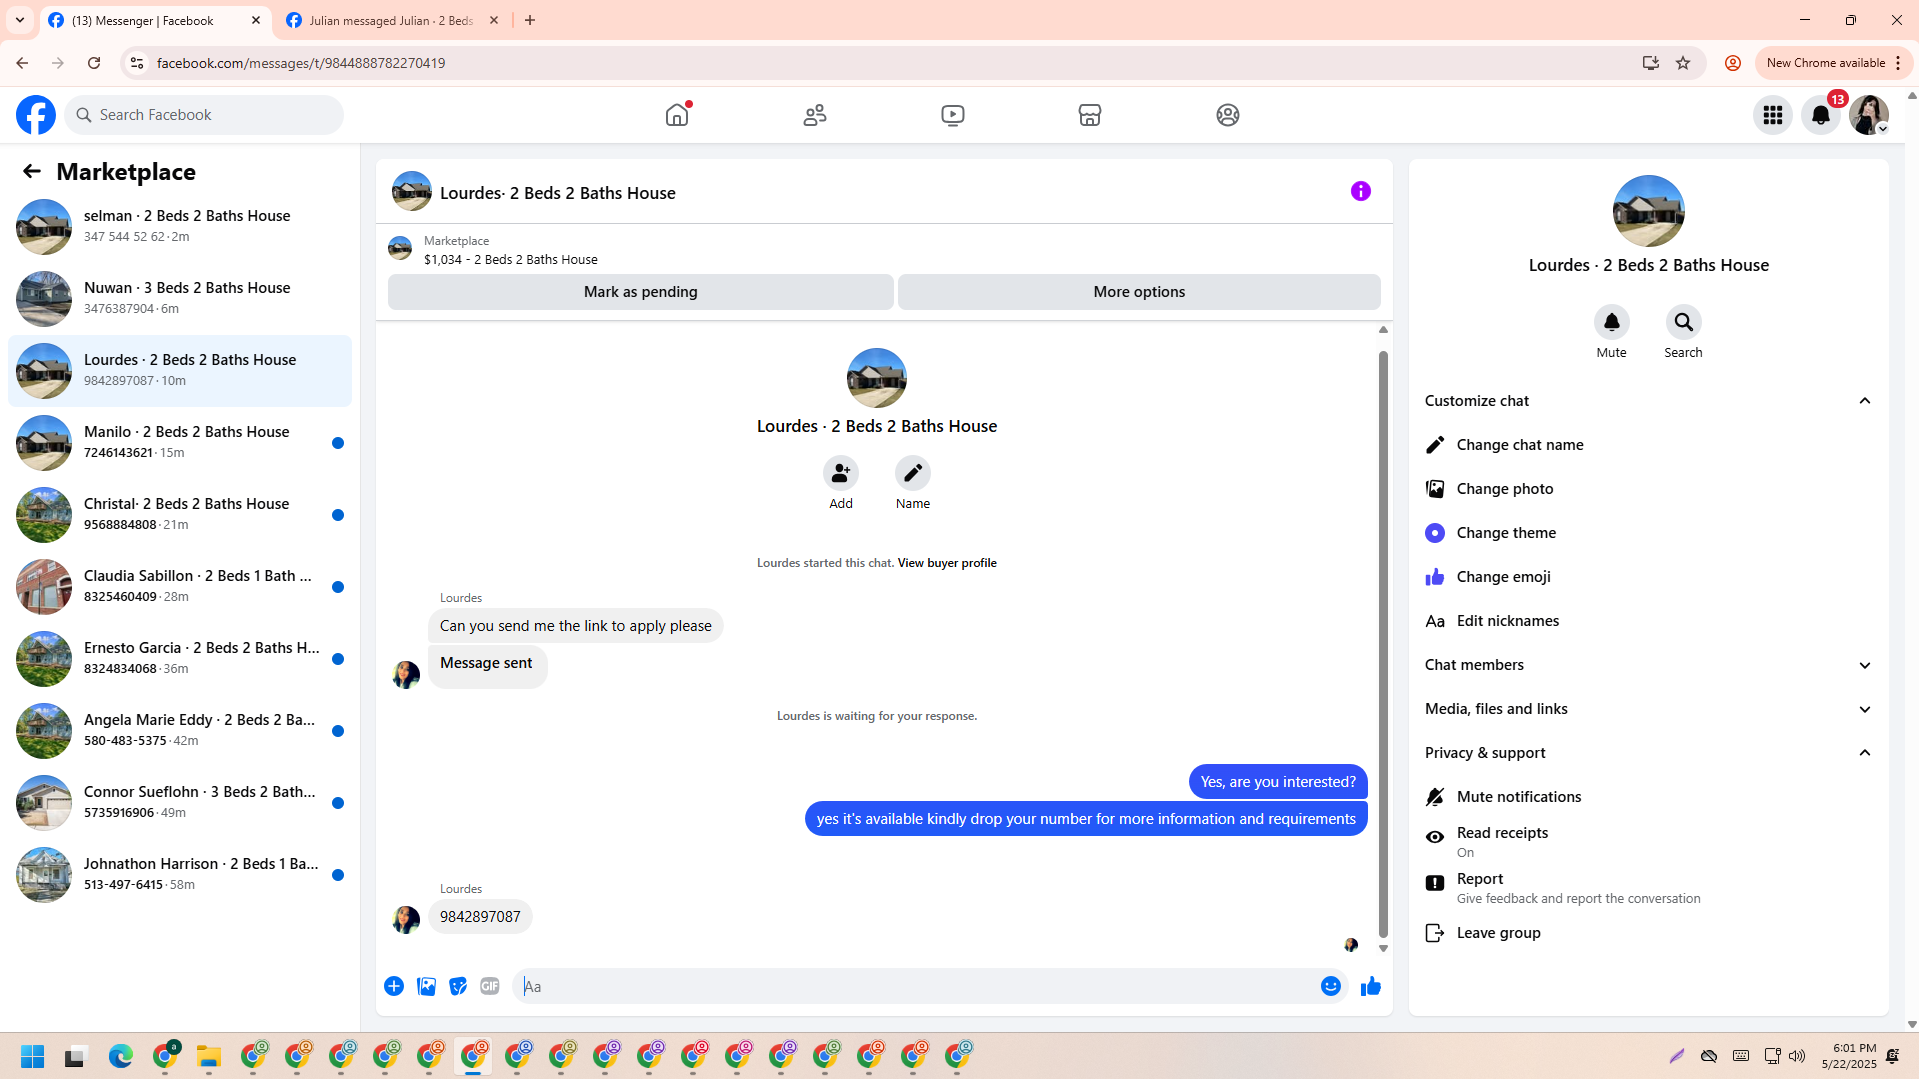The width and height of the screenshot is (1919, 1079).
Task: Choose a sticker icon in composer
Action: (x=458, y=986)
